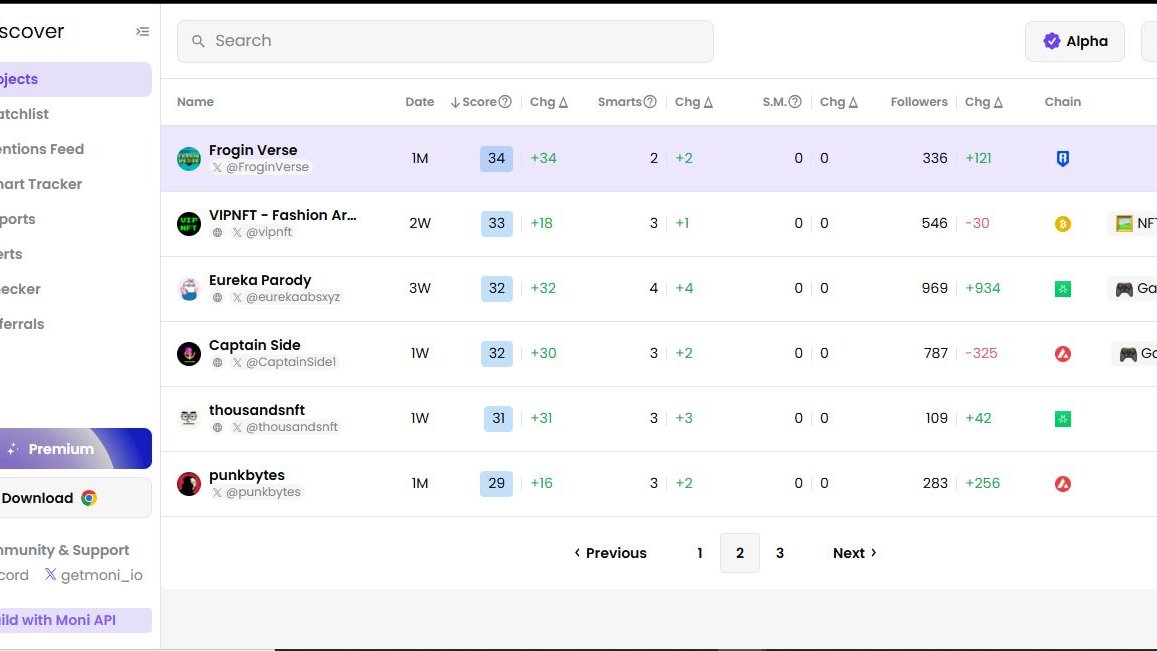
Task: Click the chain icon for Eureka Parody
Action: [1063, 289]
